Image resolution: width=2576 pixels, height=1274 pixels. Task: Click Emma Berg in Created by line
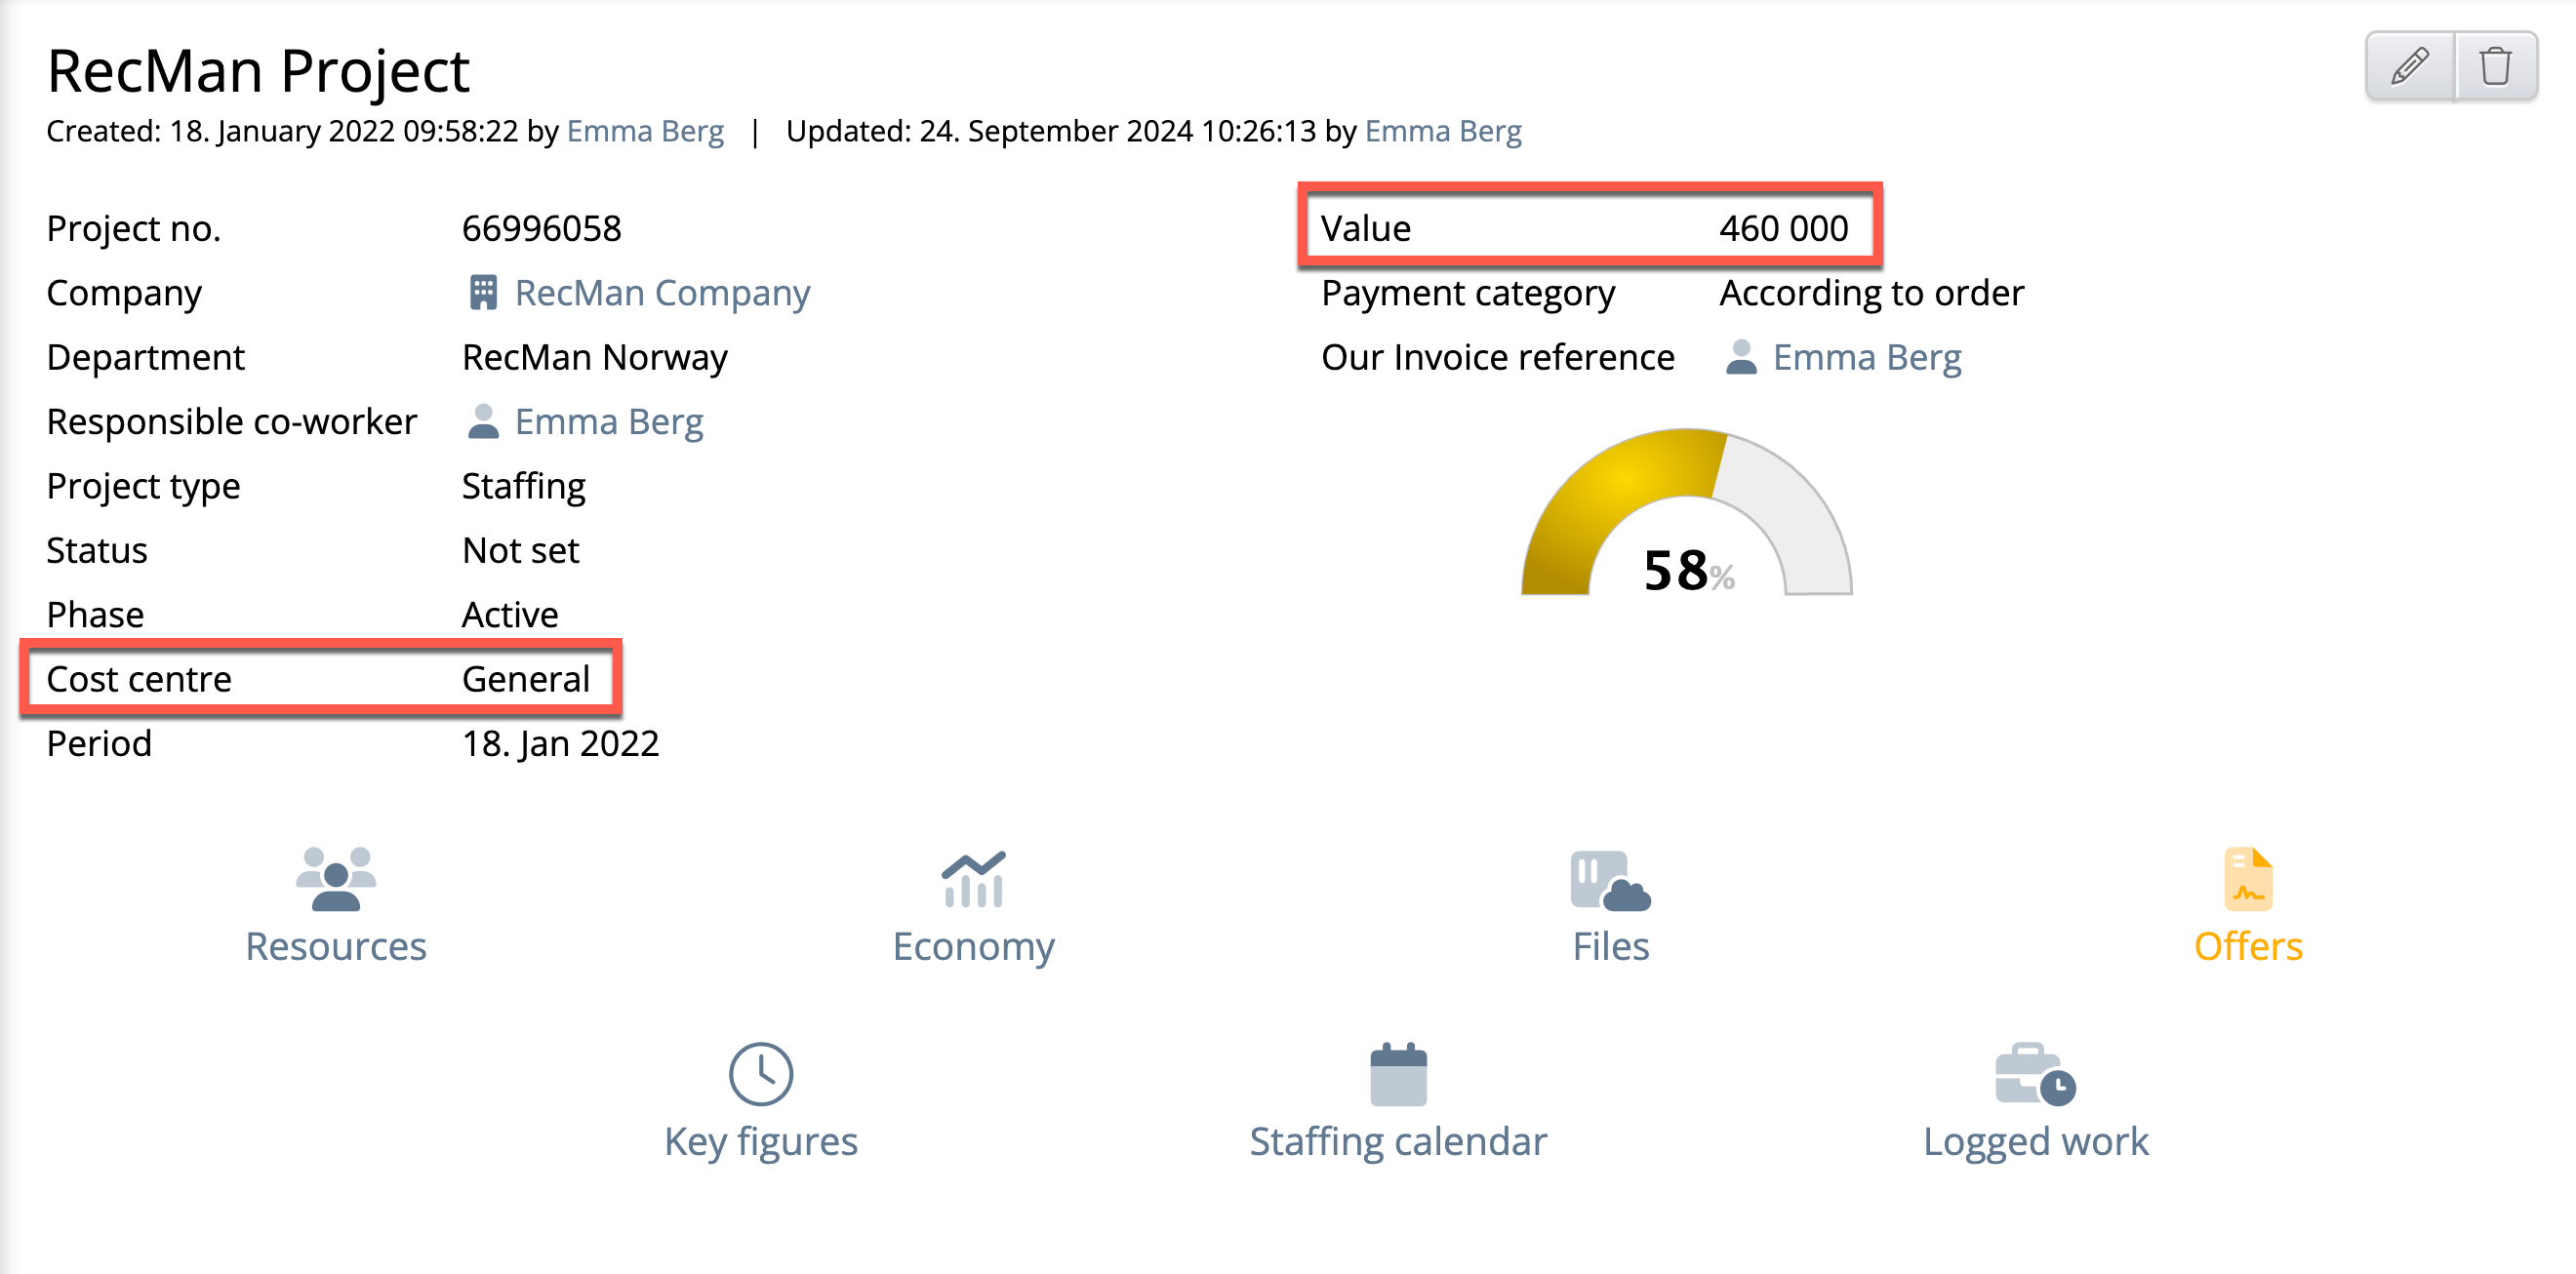point(645,131)
